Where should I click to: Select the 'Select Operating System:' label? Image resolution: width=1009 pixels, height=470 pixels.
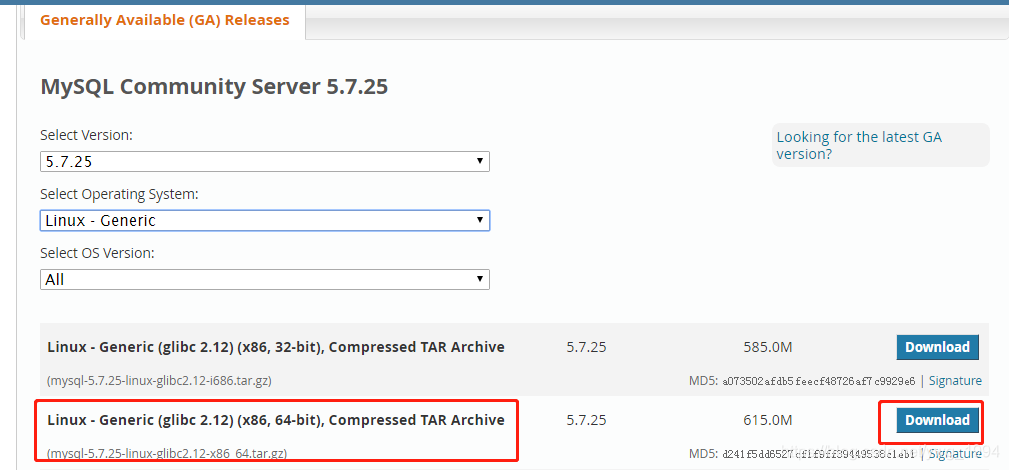coord(119,194)
